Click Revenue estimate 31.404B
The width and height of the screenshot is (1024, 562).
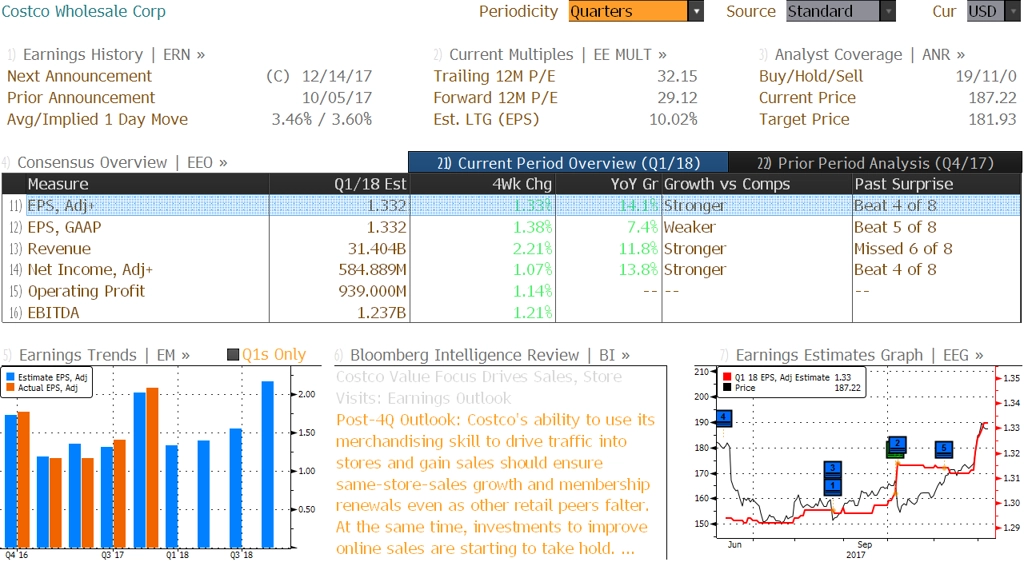[x=377, y=249]
